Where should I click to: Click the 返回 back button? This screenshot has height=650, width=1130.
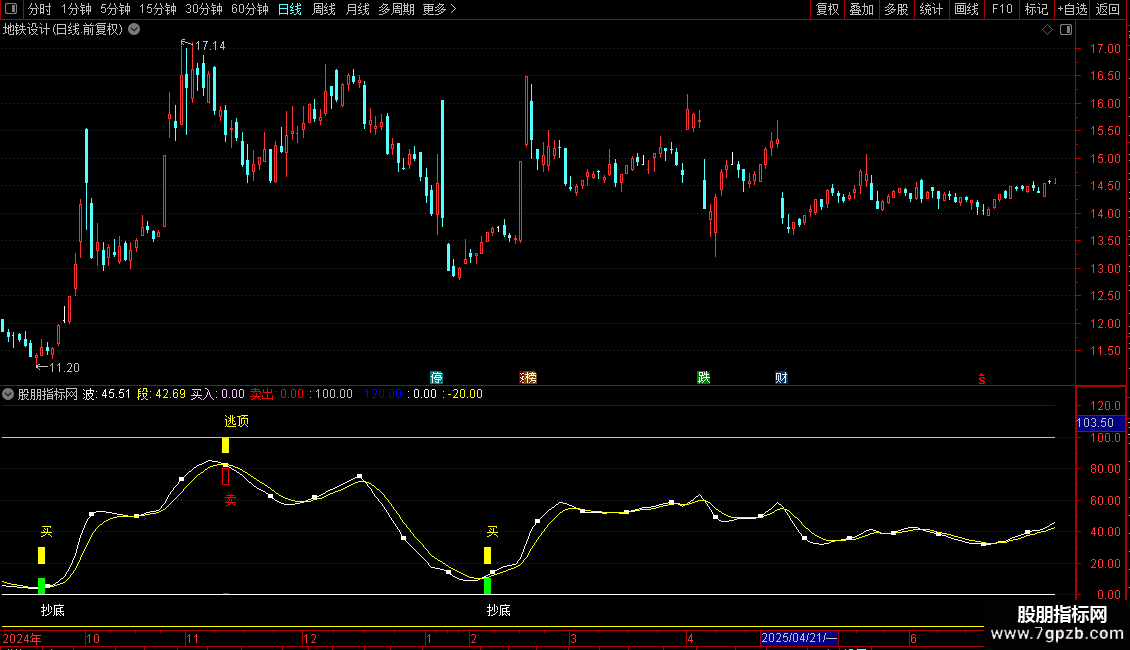pos(1108,9)
